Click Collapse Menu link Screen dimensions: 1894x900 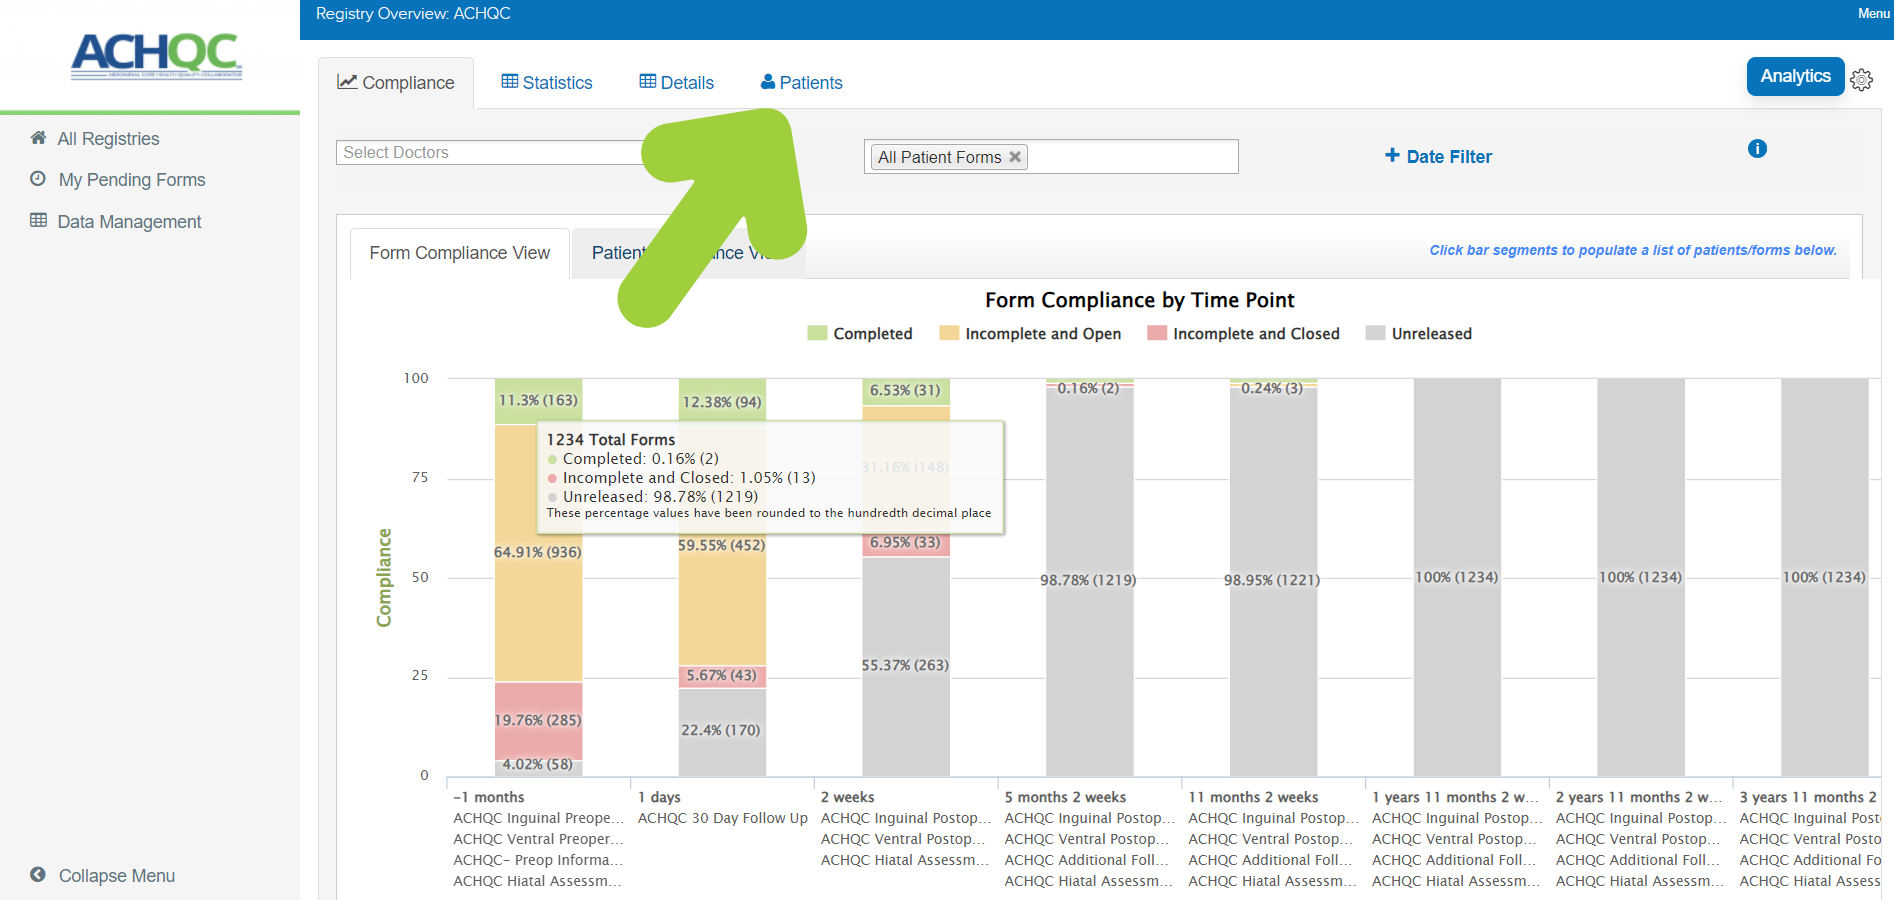(x=117, y=876)
